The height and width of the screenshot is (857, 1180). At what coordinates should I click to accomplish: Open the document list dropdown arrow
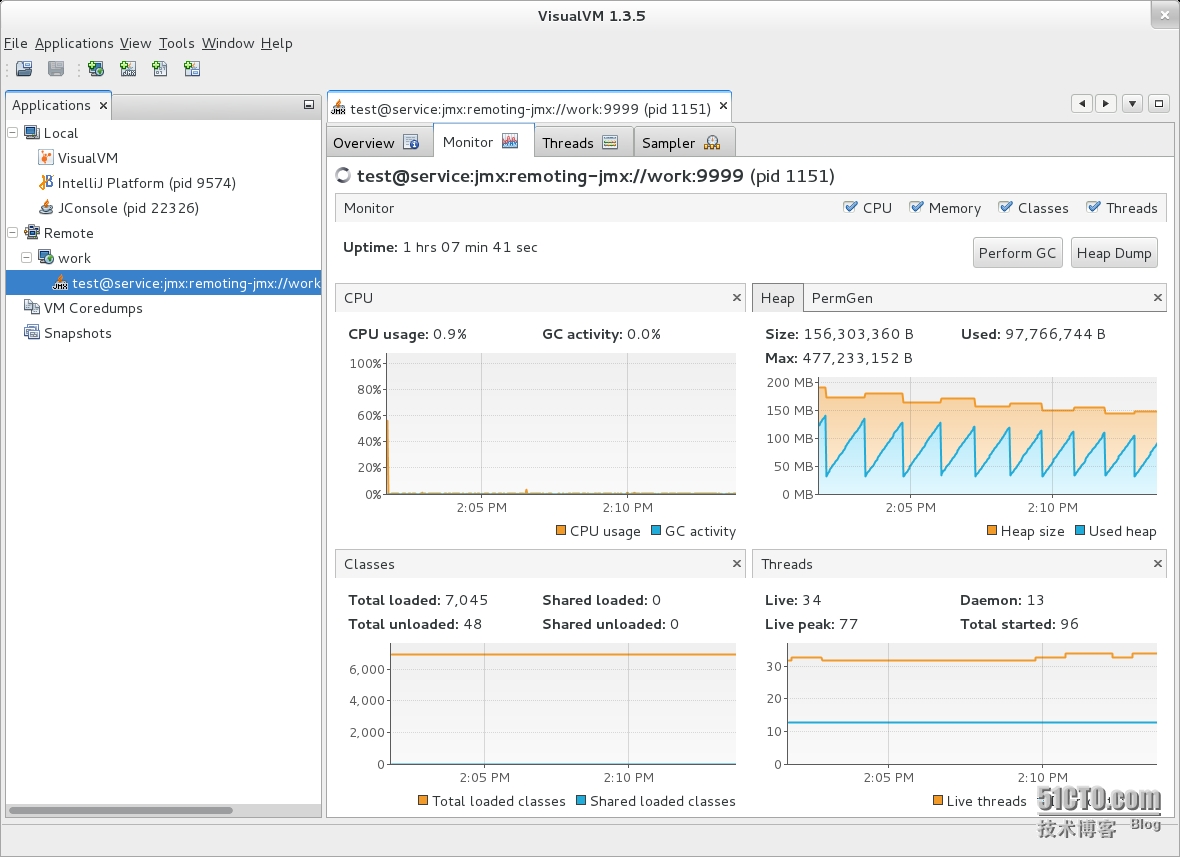(x=1132, y=103)
